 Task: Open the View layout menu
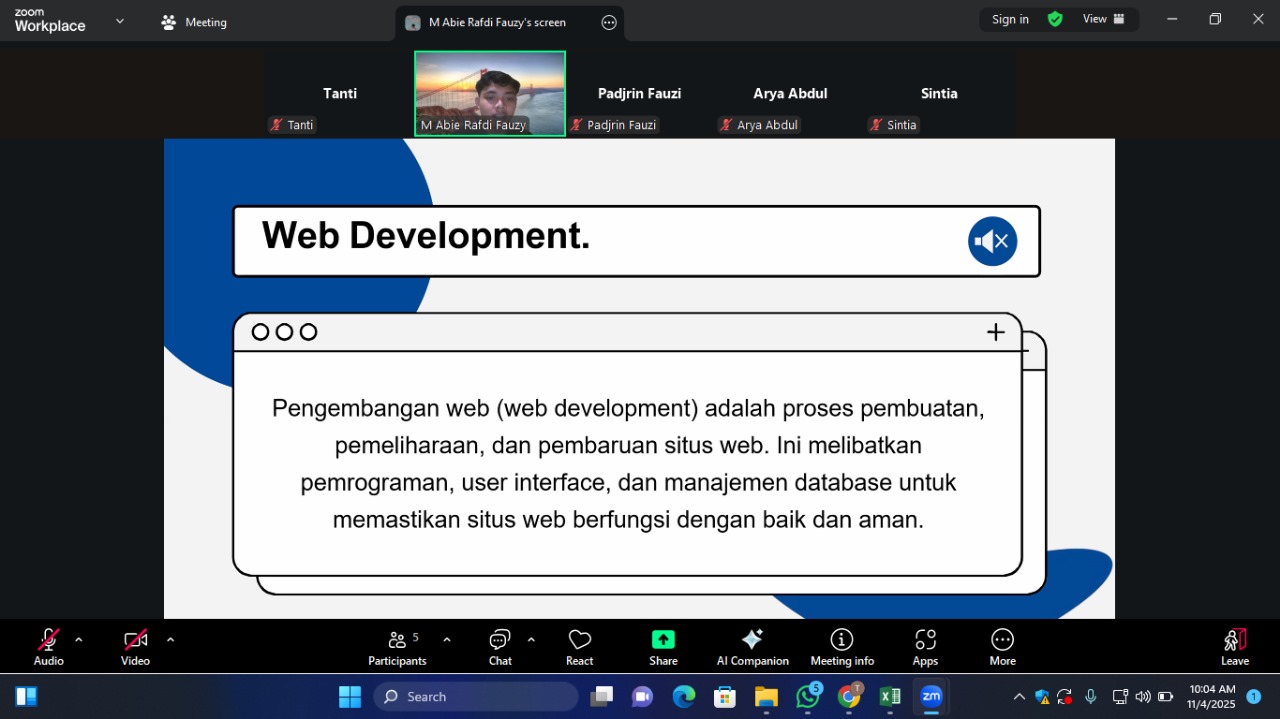click(1103, 19)
